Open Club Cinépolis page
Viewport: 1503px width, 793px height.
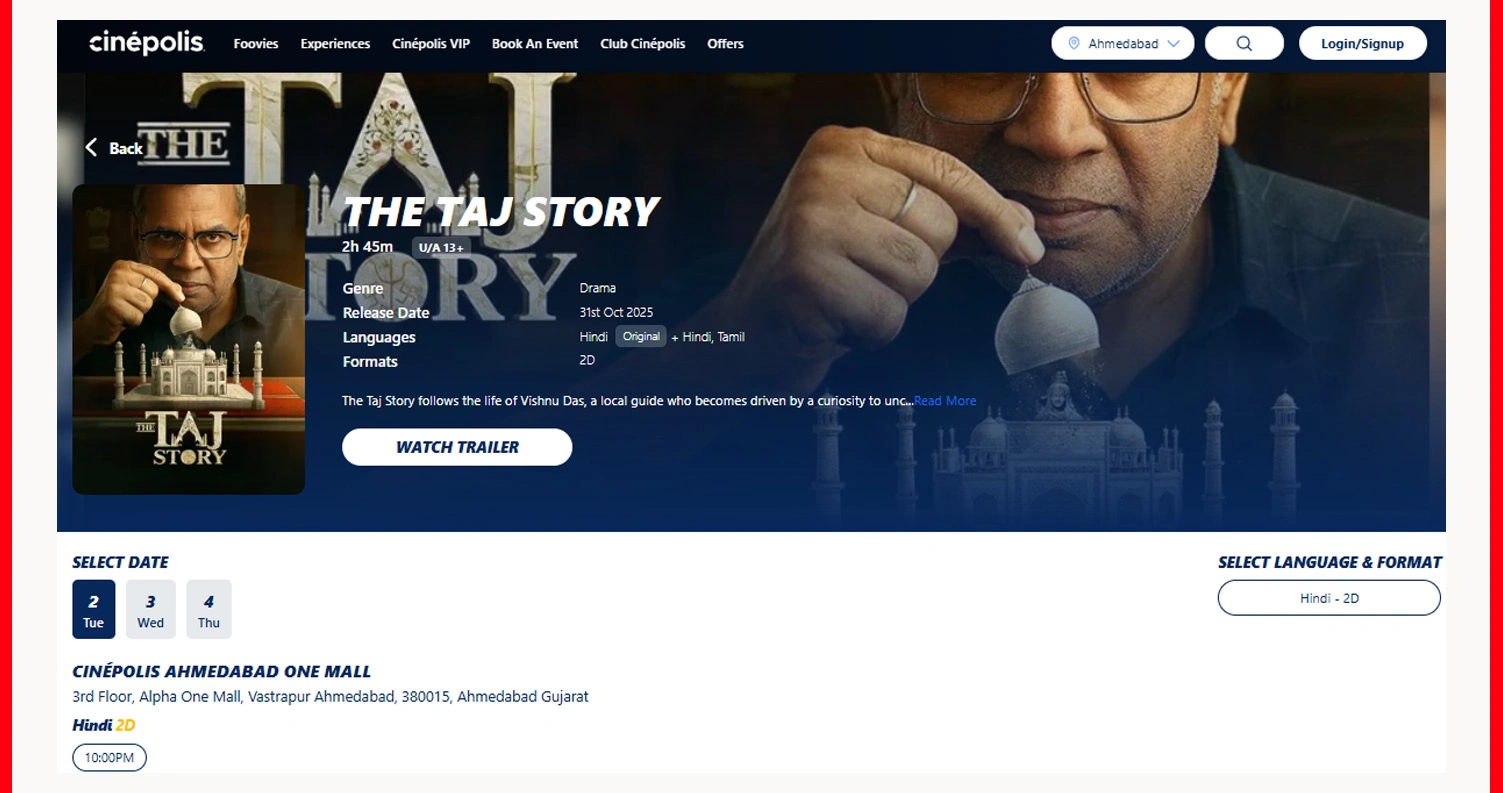coord(643,44)
